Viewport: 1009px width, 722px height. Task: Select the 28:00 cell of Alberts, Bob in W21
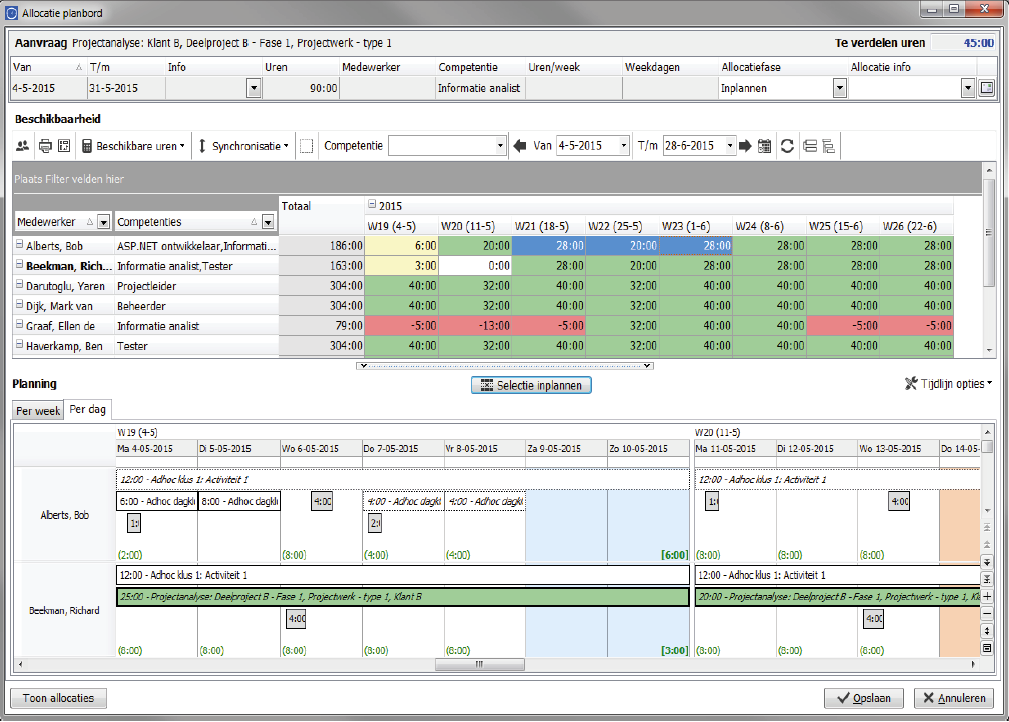coord(549,245)
